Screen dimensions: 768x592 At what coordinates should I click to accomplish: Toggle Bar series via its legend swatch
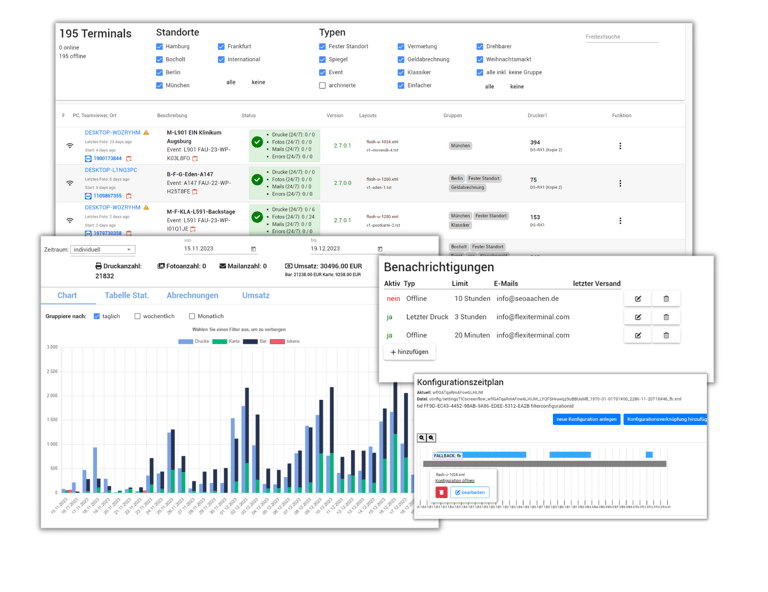pos(250,341)
